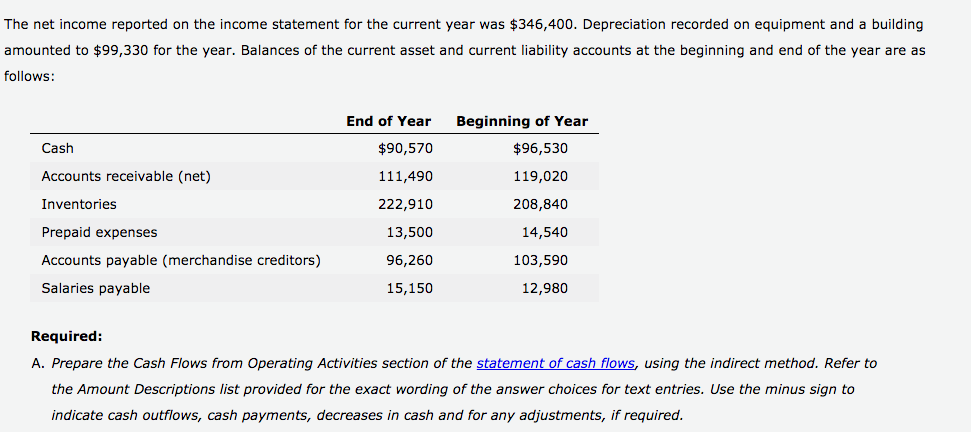Click the 12,980 salaries payable value

[544, 288]
